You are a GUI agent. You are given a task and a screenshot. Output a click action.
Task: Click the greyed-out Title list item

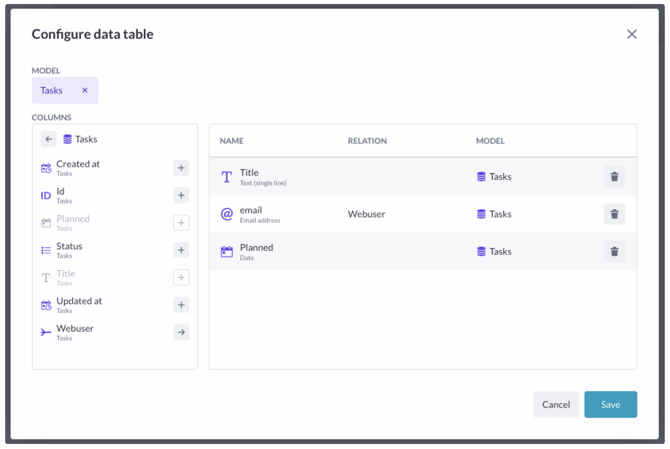tap(115, 277)
